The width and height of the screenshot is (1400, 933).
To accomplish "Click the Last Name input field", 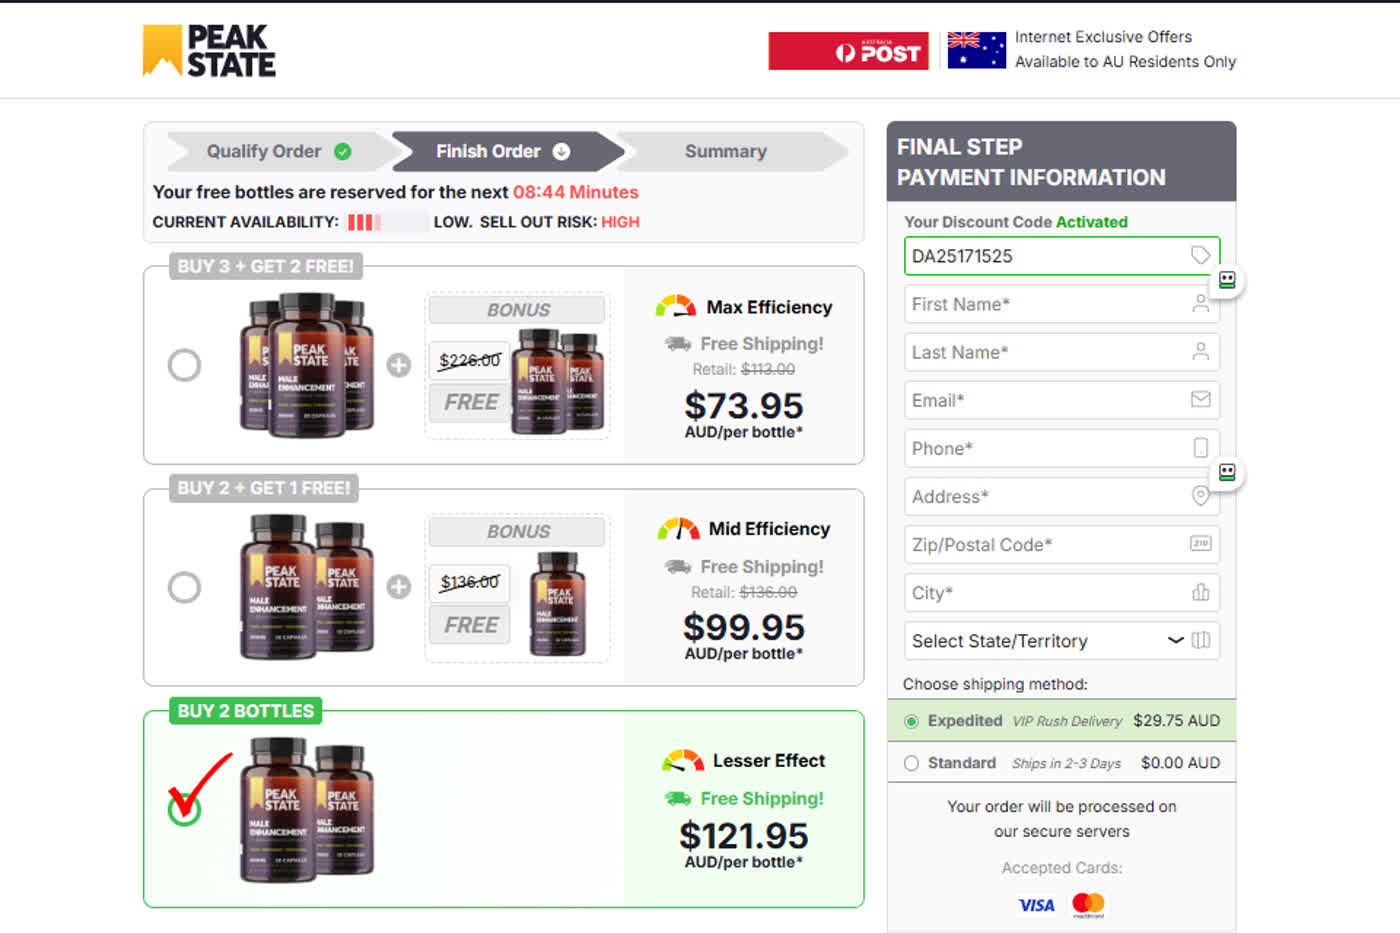I will pos(1062,351).
